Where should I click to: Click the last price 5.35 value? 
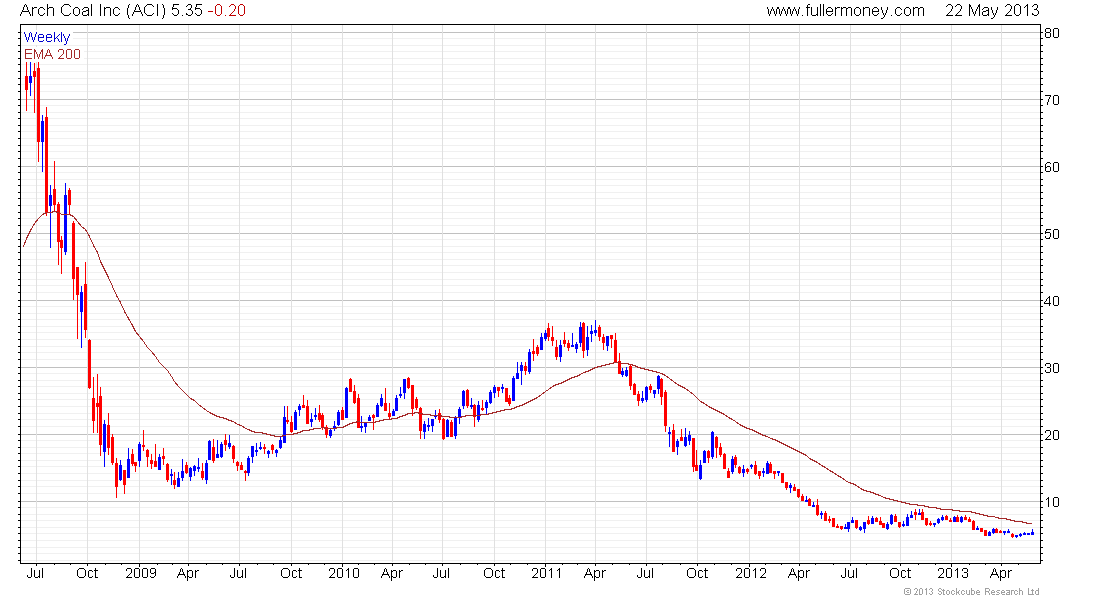[x=187, y=11]
